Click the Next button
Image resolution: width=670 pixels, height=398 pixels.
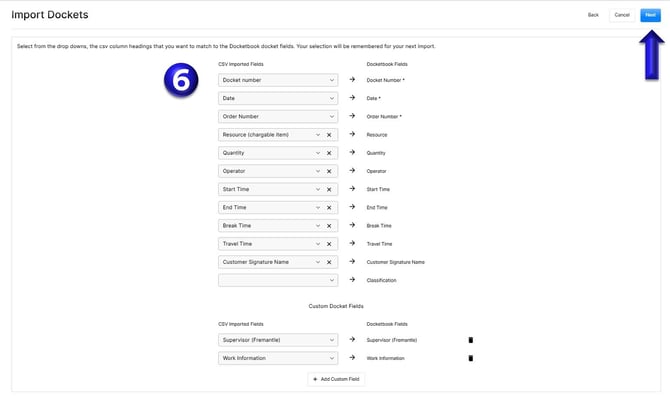pyautogui.click(x=650, y=15)
